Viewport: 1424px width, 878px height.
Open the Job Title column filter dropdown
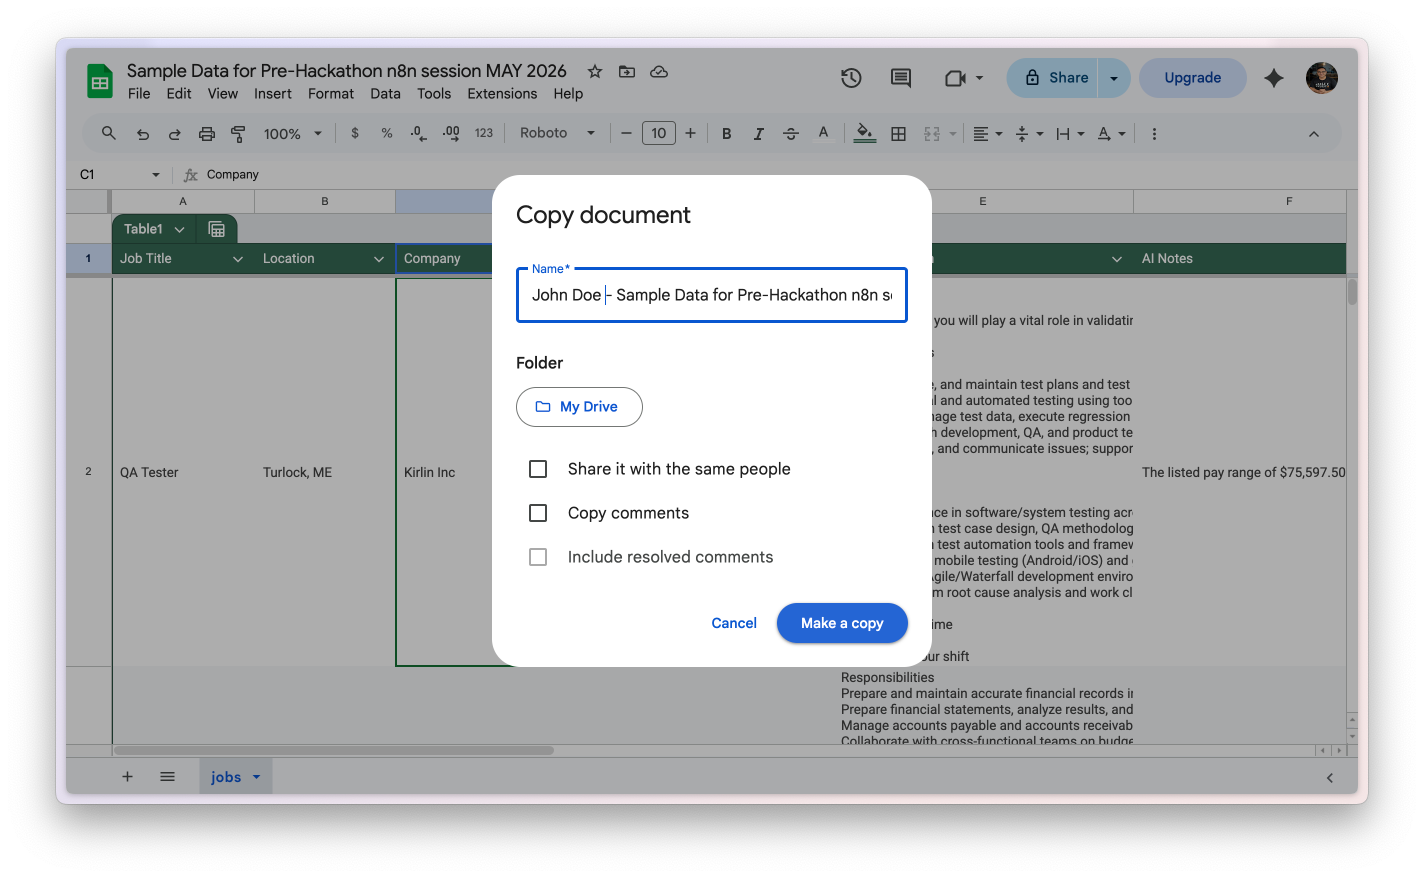(238, 259)
